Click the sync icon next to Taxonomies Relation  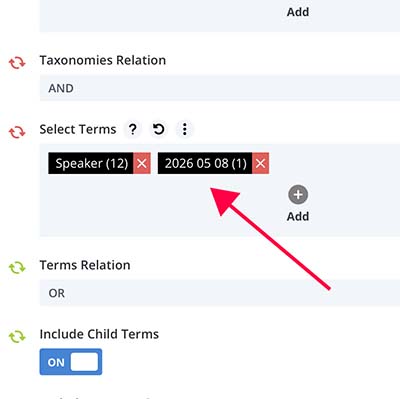(x=17, y=63)
